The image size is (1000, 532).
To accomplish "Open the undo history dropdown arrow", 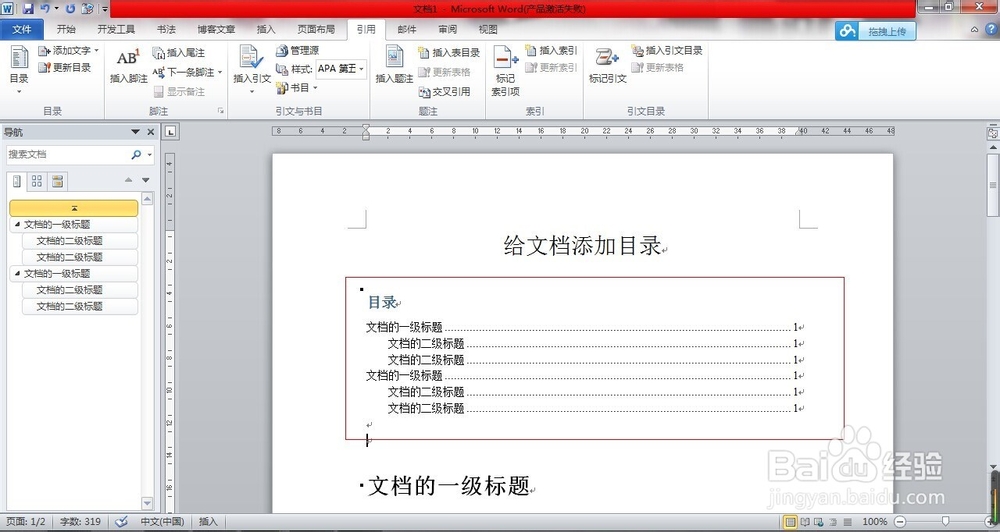I will [x=56, y=9].
